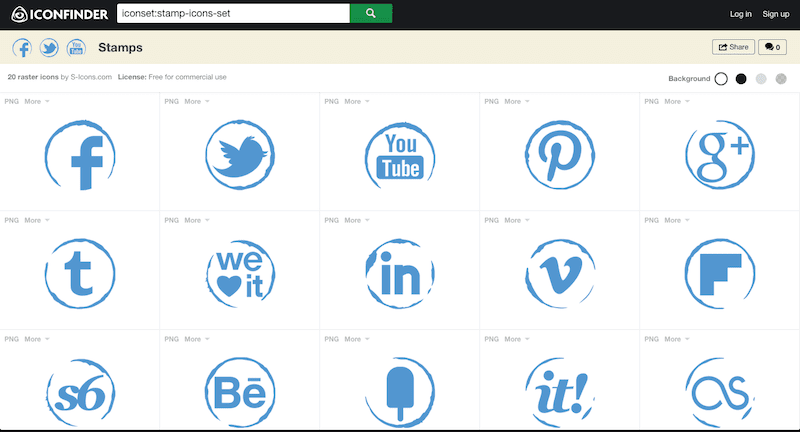Select the light gray background swatch
Image resolution: width=800 pixels, height=432 pixels.
click(x=761, y=78)
